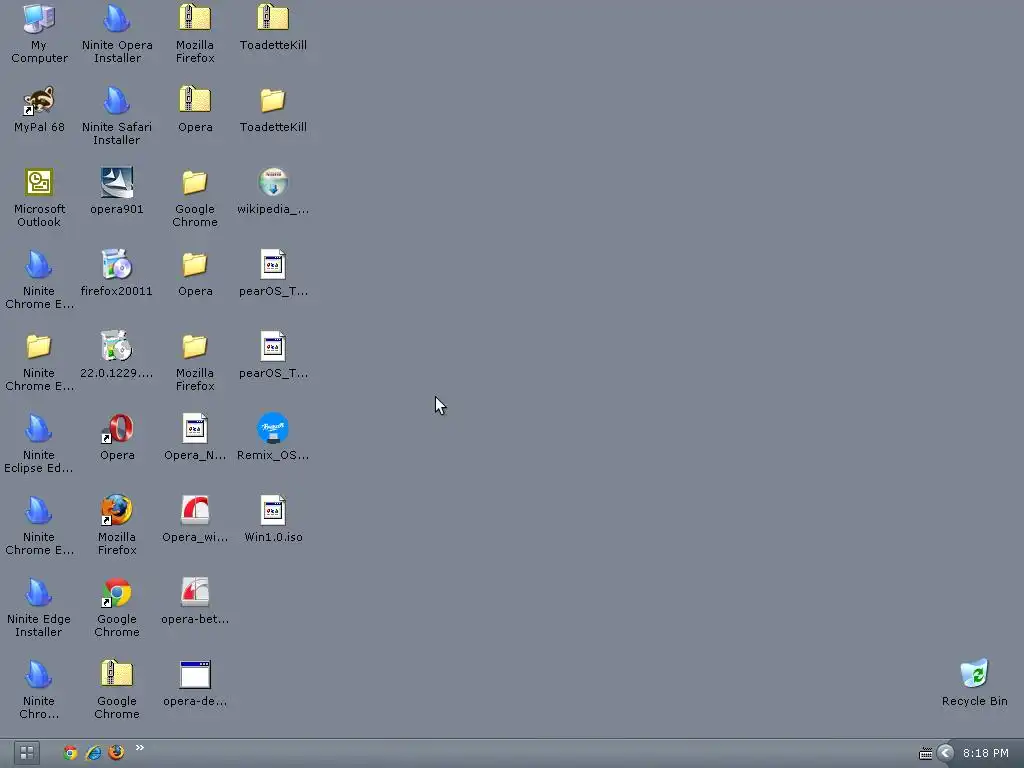Open the Ninite Chrome E... yellow folder
This screenshot has height=768, width=1024.
39,347
